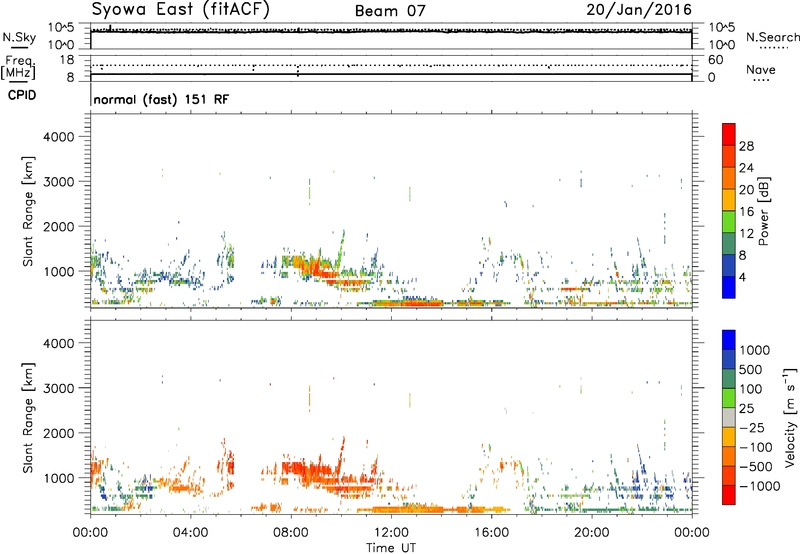Click the "Power [dB]" colorbar title
Image resolution: width=800 pixels, height=554 pixels.
pyautogui.click(x=764, y=211)
